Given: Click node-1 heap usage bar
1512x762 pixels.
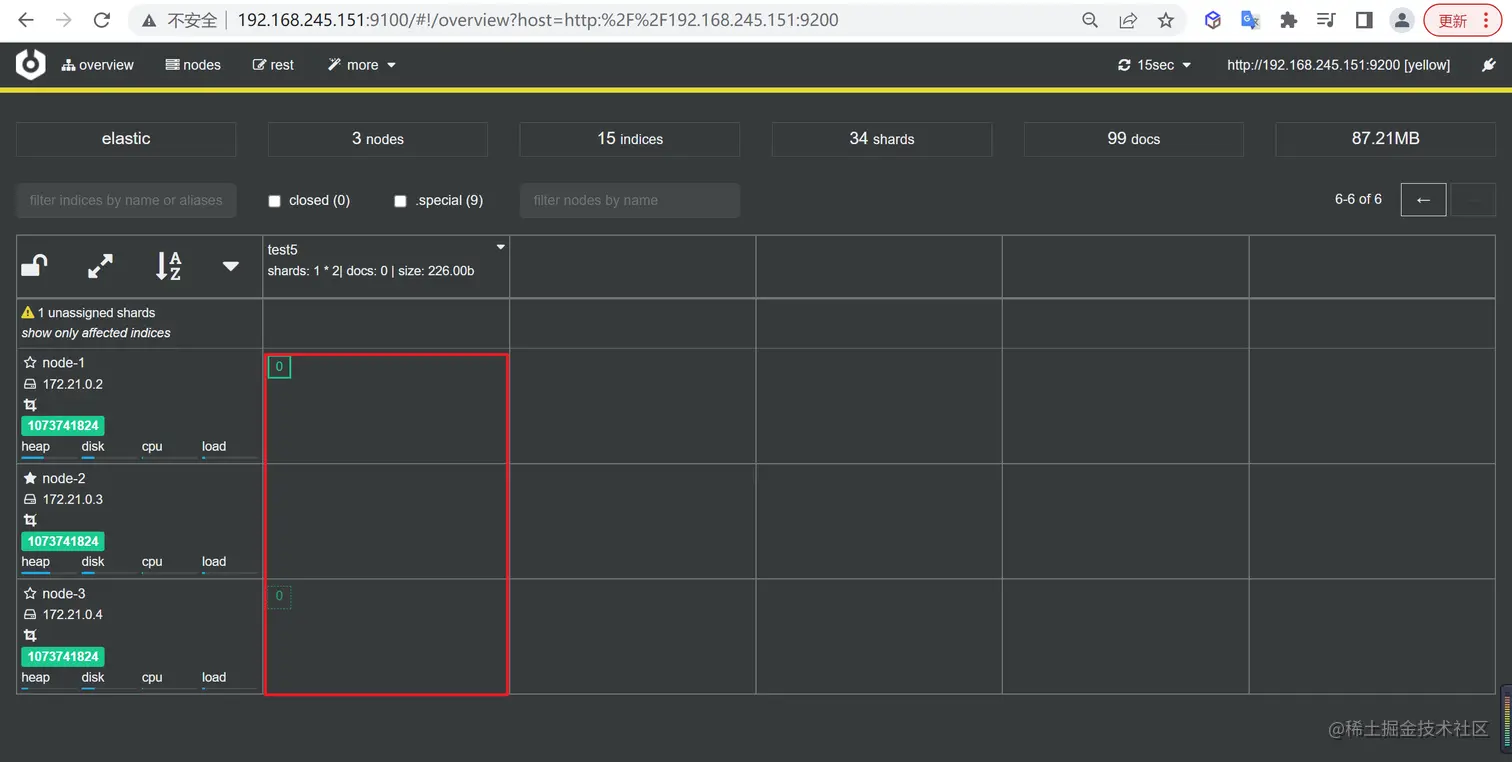Looking at the screenshot, I should pyautogui.click(x=49, y=458).
